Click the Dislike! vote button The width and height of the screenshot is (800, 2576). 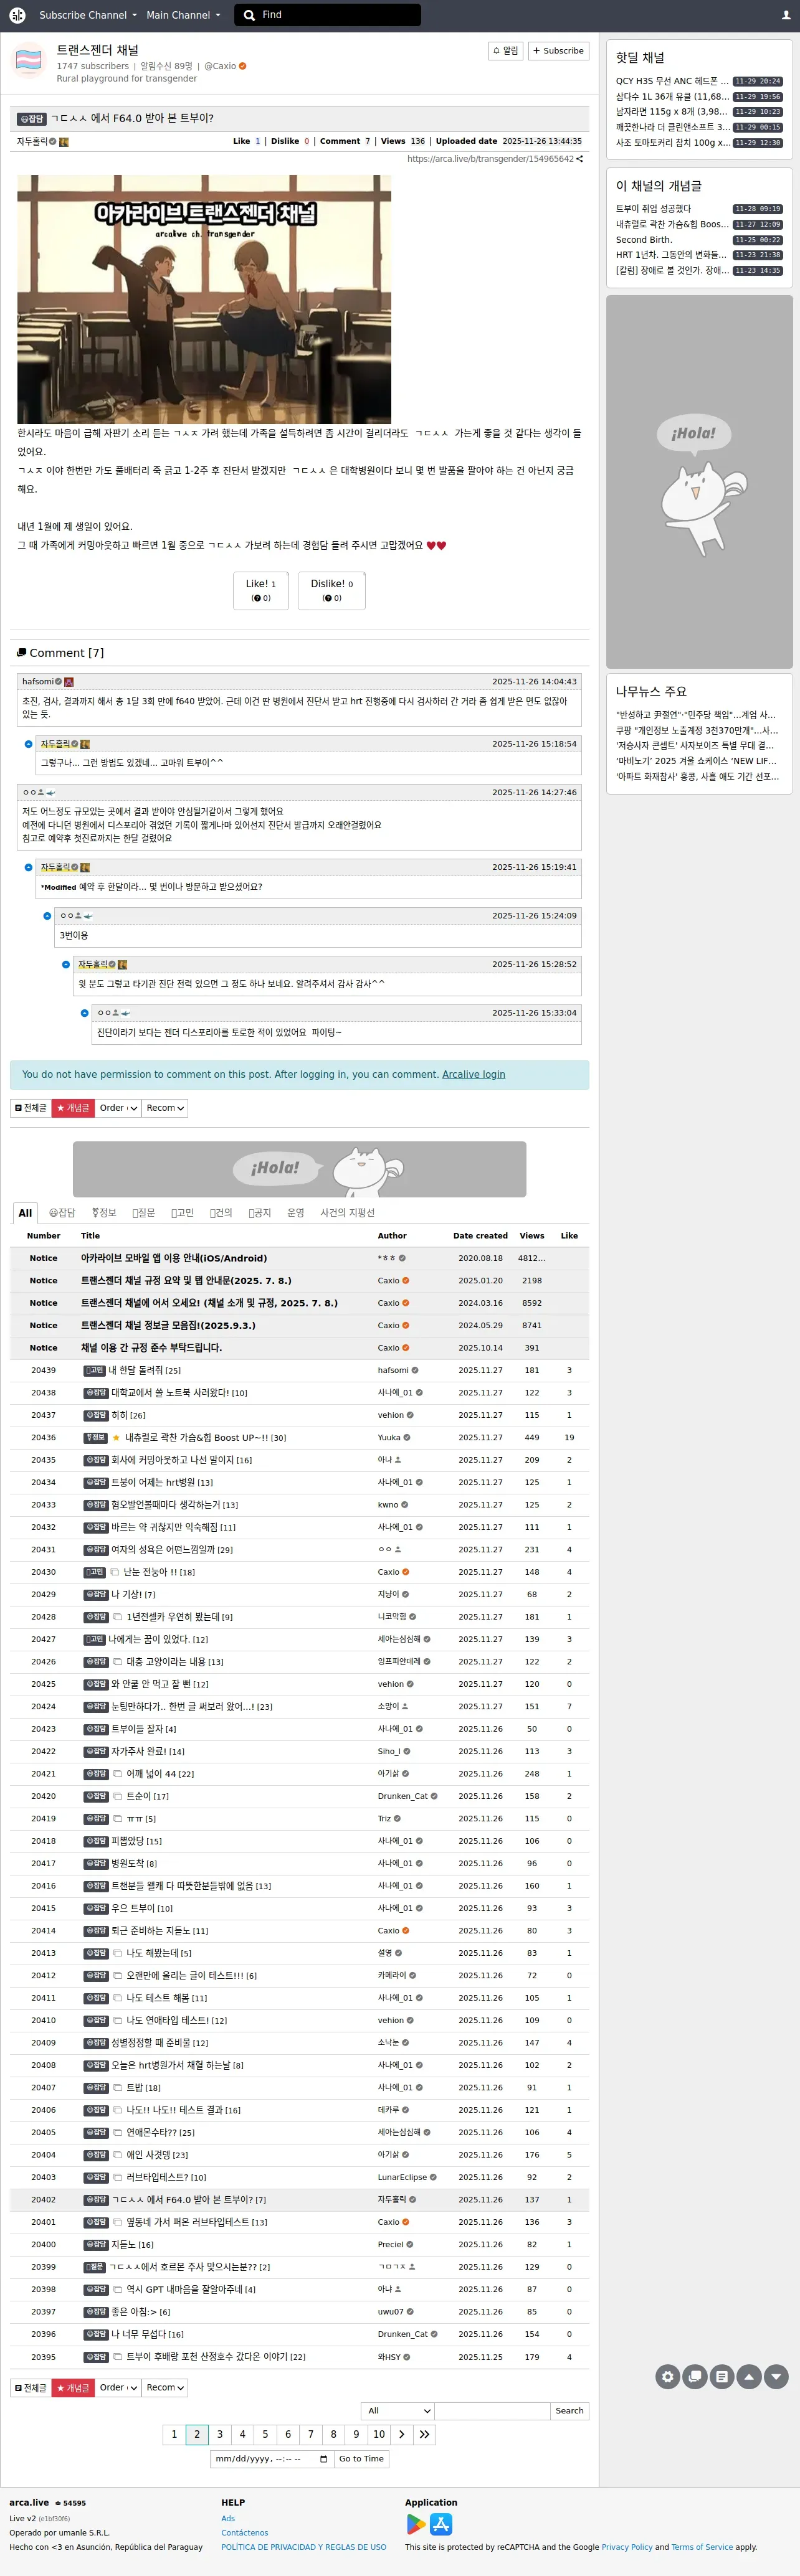coord(332,590)
